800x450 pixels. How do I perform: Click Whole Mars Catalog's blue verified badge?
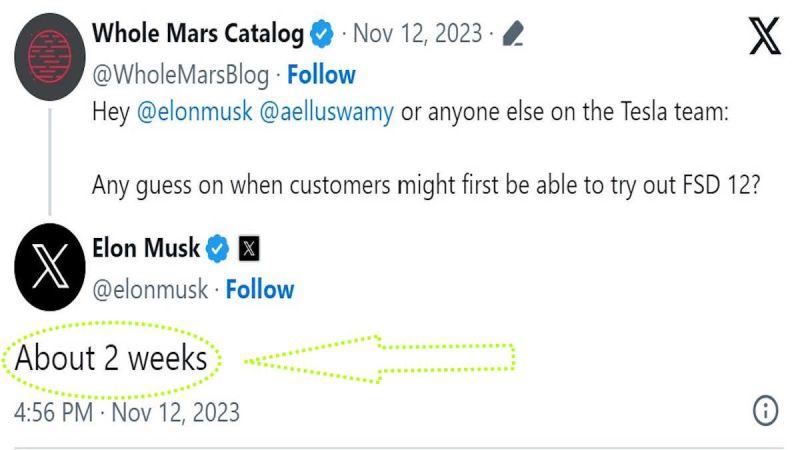point(322,35)
